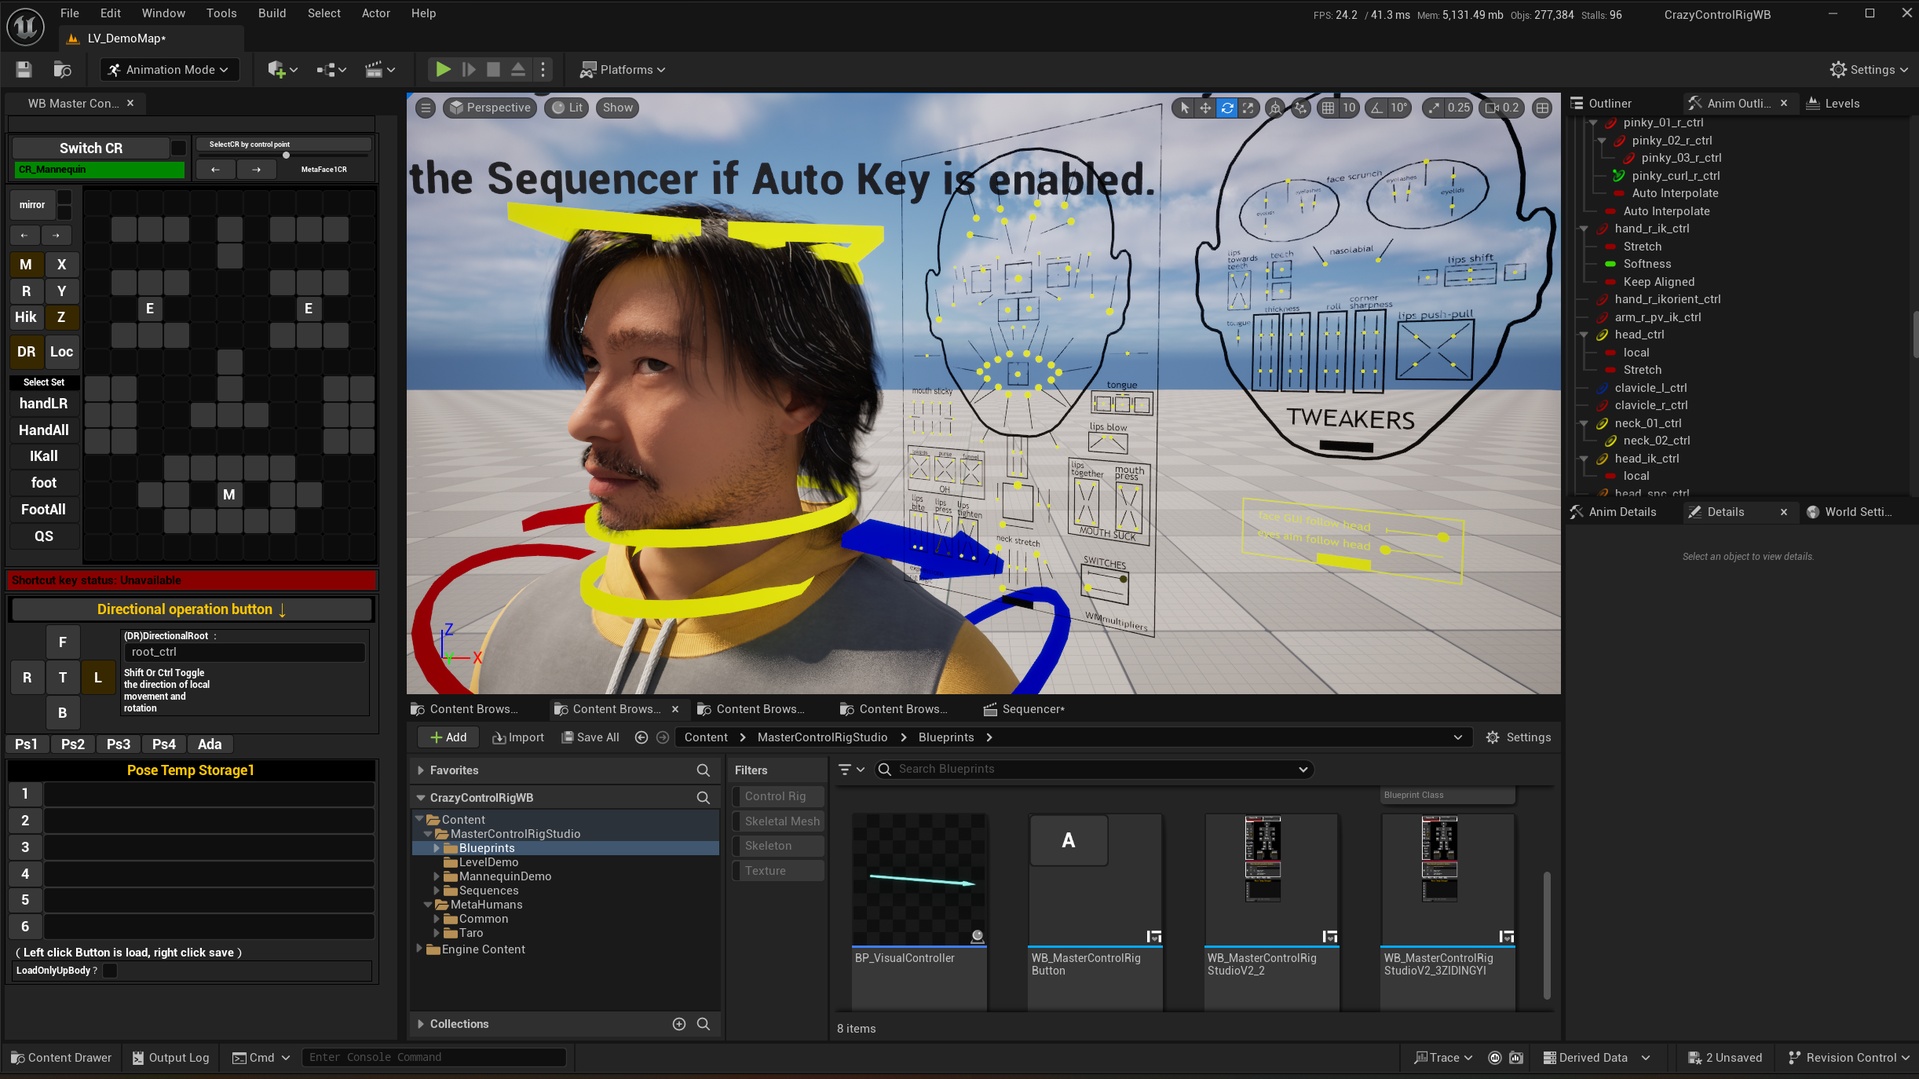Click Import in Content Browser

tap(517, 738)
